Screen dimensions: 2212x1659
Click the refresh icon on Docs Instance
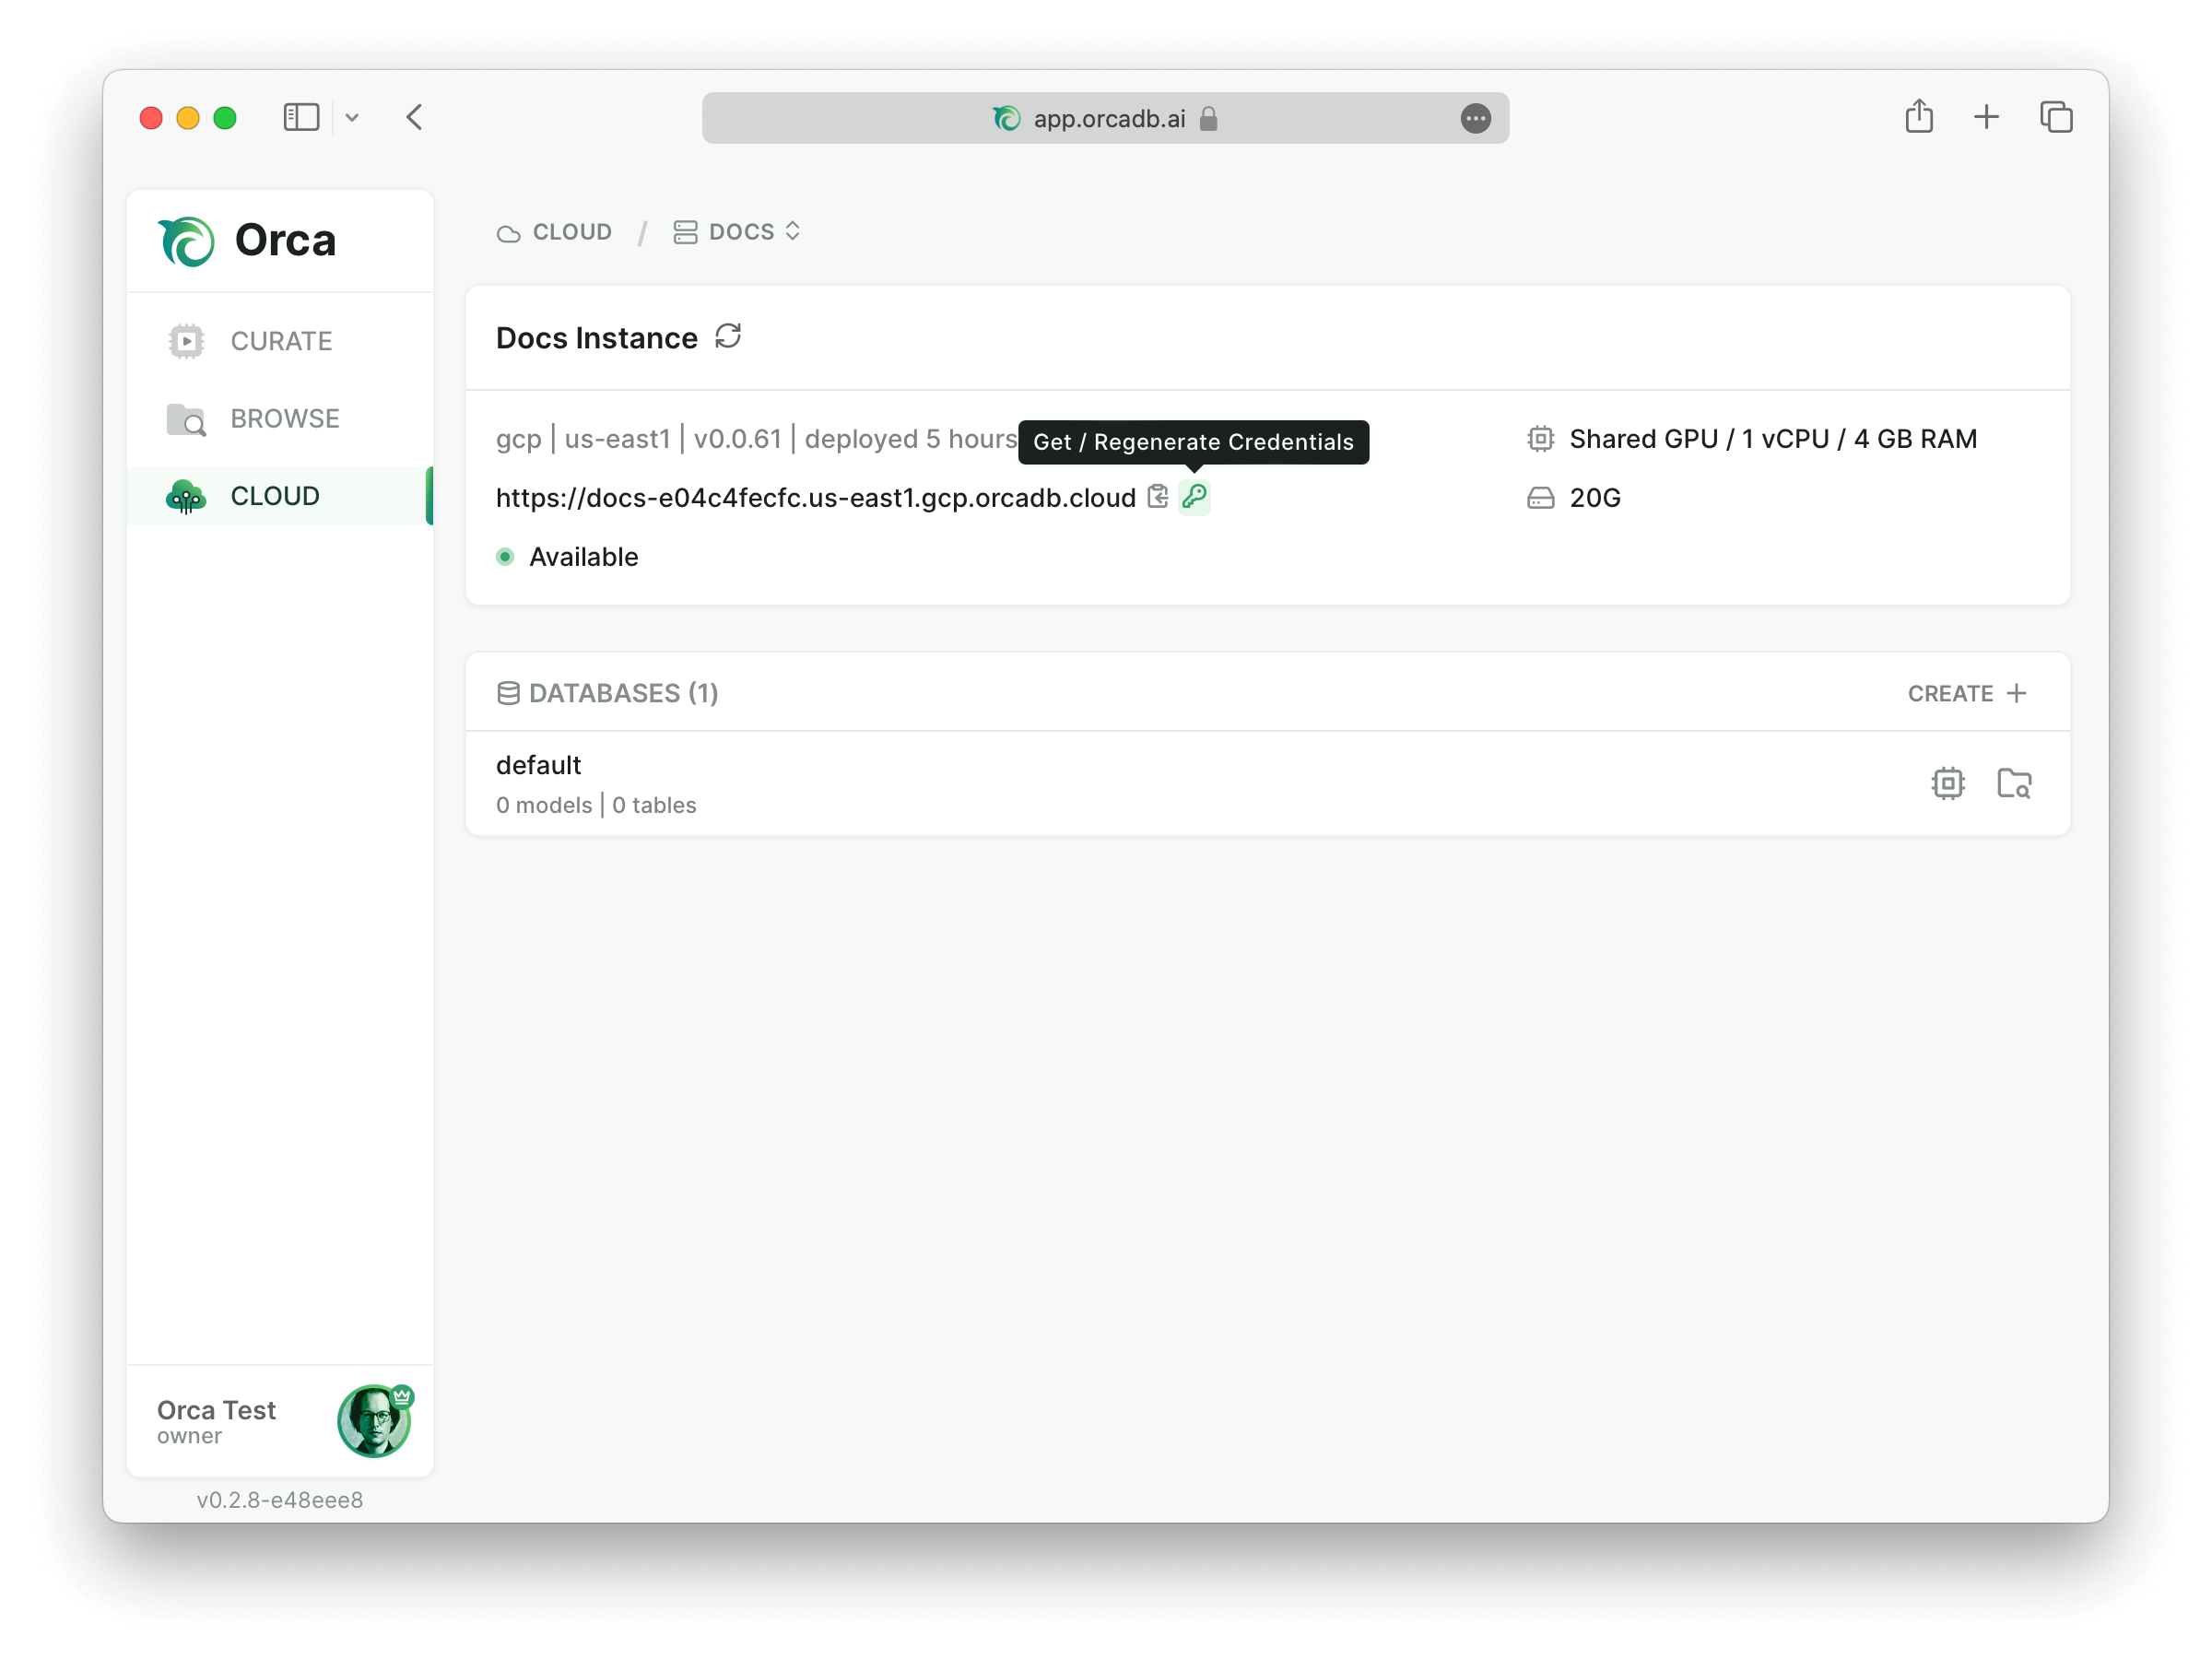(x=728, y=336)
